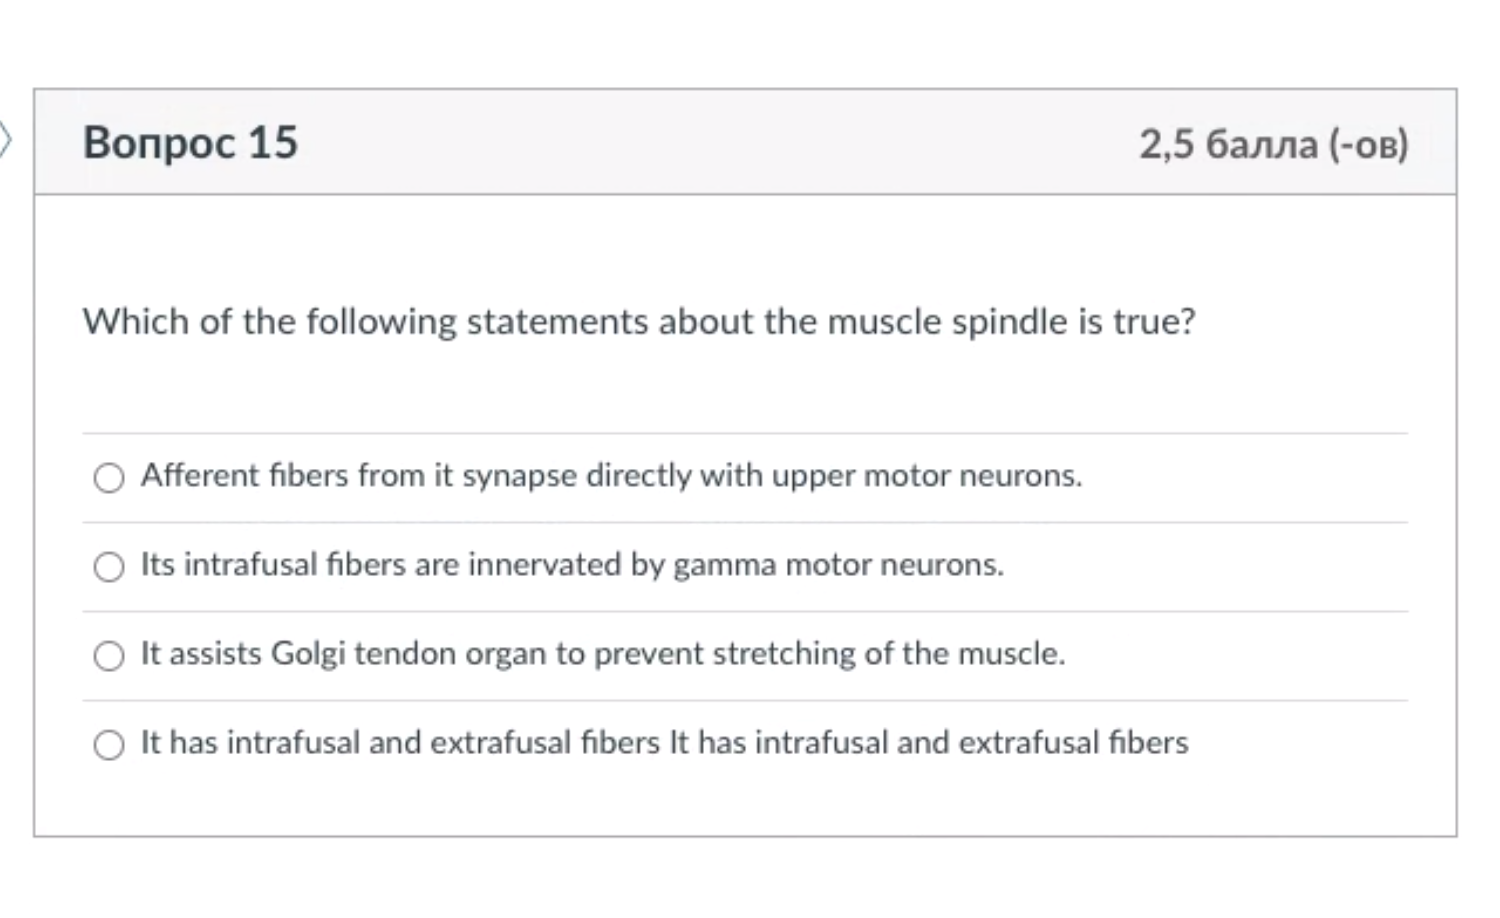Click 'gamma motor neurons' in the second answer
The width and height of the screenshot is (1500, 918).
837,565
